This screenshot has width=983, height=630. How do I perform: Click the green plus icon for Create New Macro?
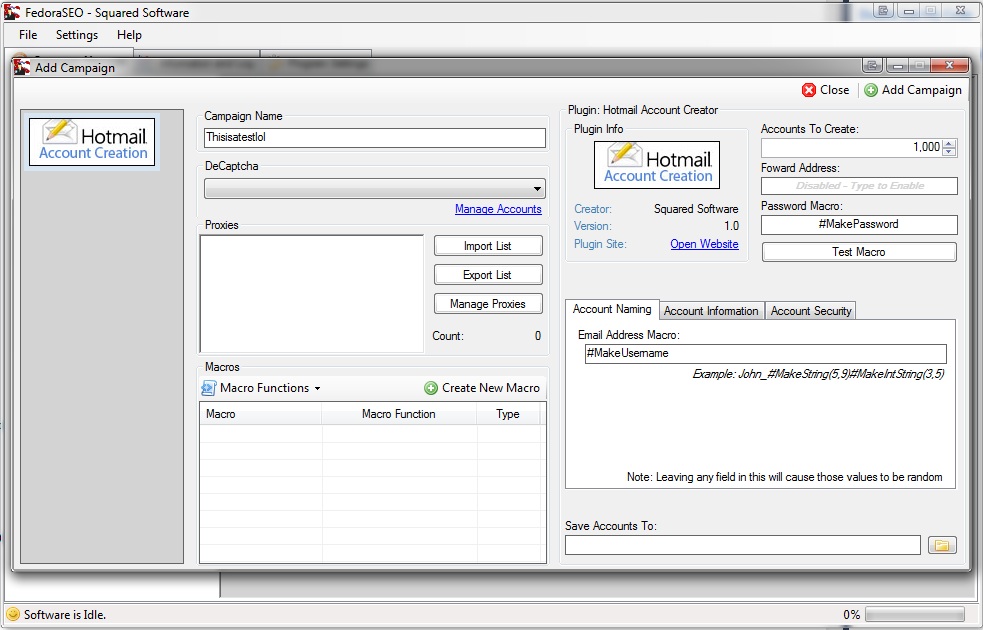click(x=431, y=388)
